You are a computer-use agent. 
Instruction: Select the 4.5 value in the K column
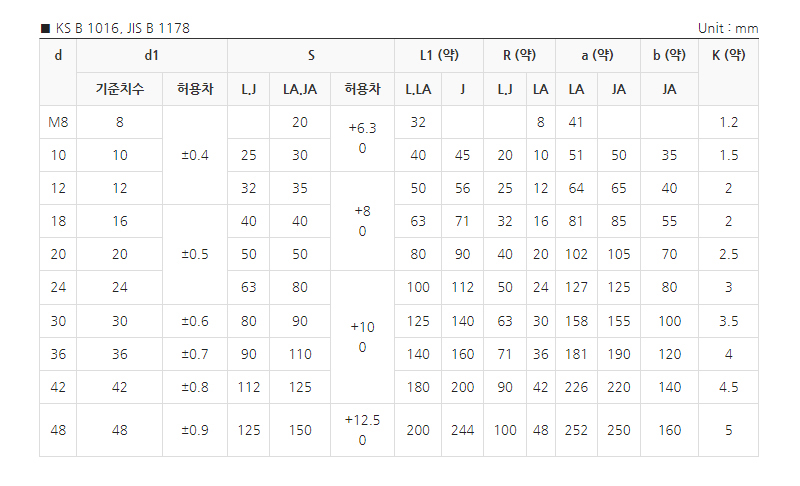tap(728, 387)
